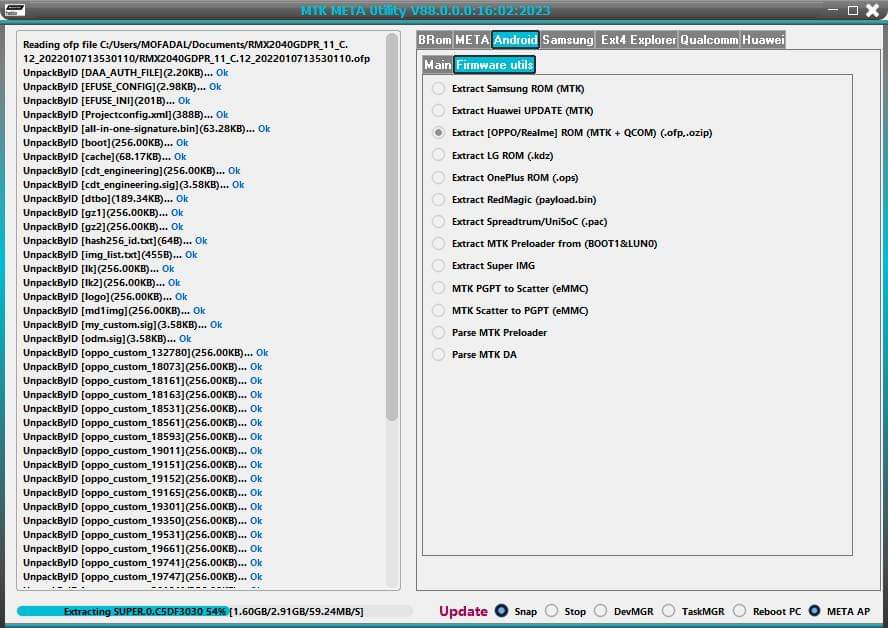Image resolution: width=888 pixels, height=628 pixels.
Task: Click log line UnpackByID [boot]
Action: point(106,143)
